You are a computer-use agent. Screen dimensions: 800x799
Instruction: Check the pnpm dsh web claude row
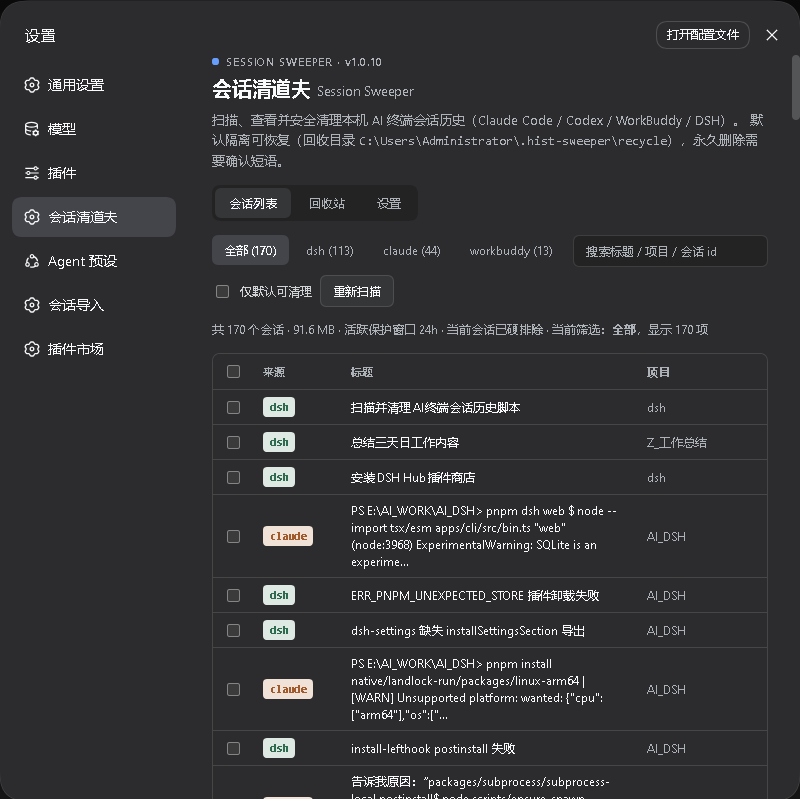tap(233, 536)
